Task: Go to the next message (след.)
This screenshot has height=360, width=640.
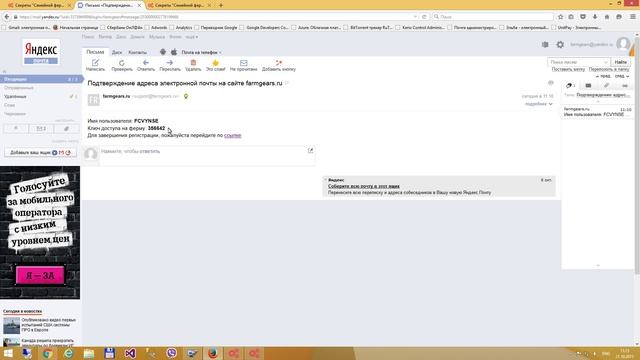Action: coord(622,76)
